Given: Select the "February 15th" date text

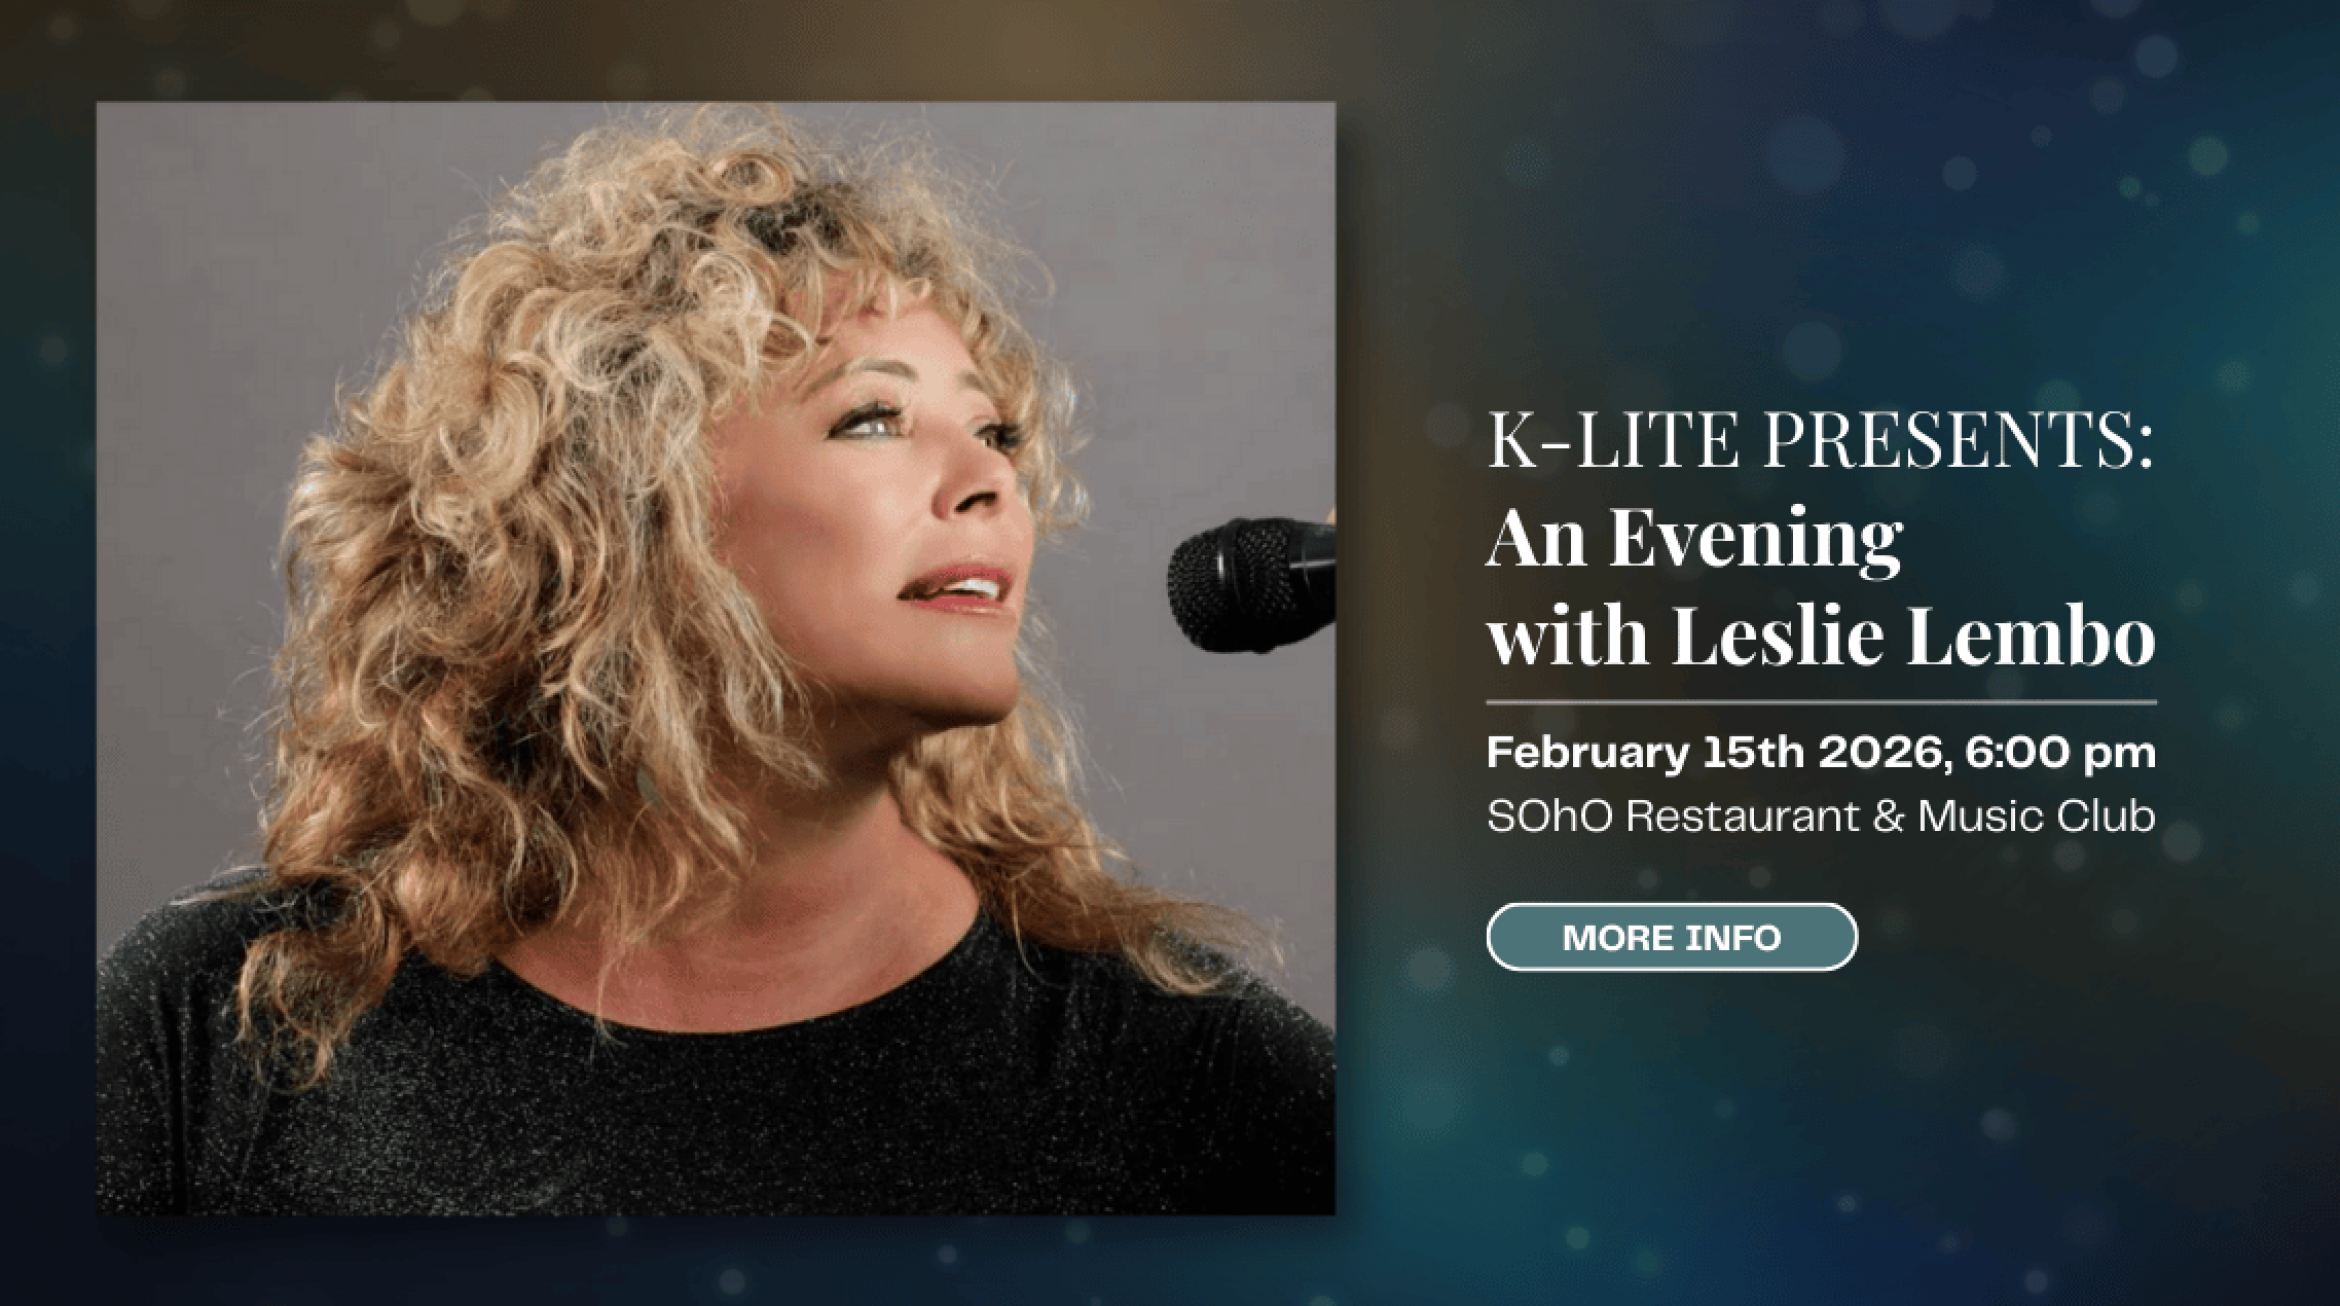Looking at the screenshot, I should [x=1651, y=753].
